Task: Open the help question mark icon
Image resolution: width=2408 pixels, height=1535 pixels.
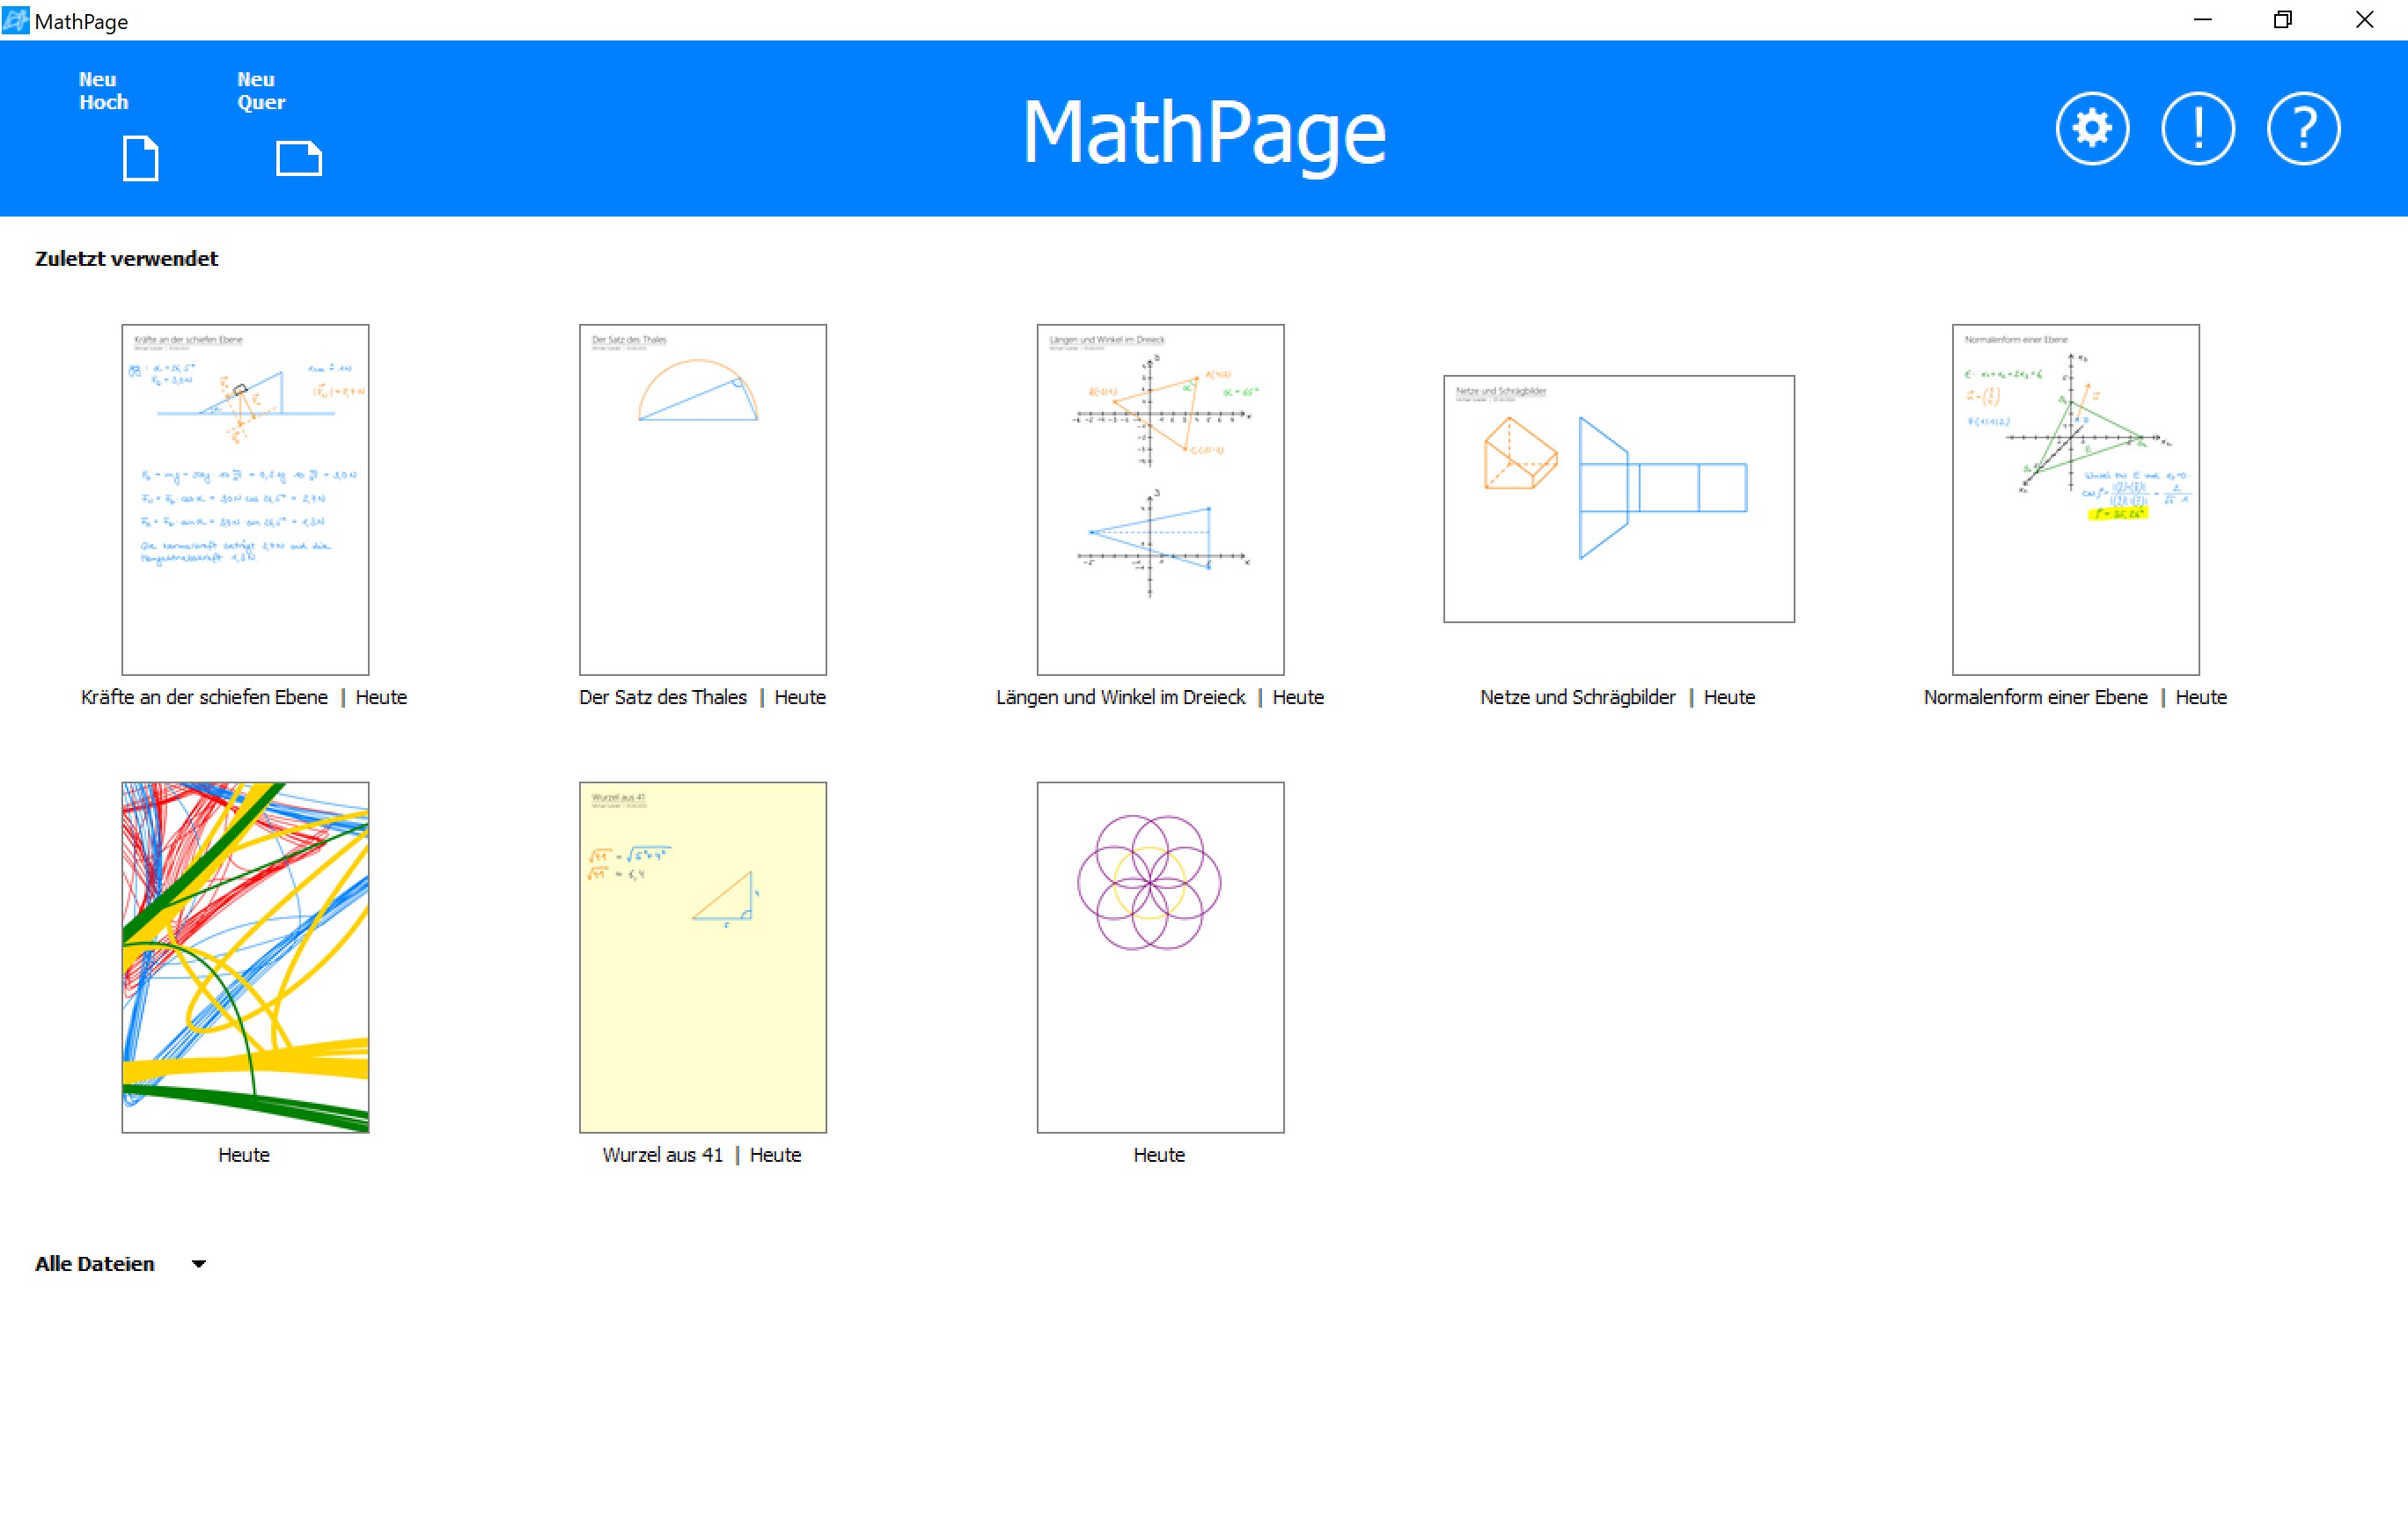Action: tap(2303, 129)
